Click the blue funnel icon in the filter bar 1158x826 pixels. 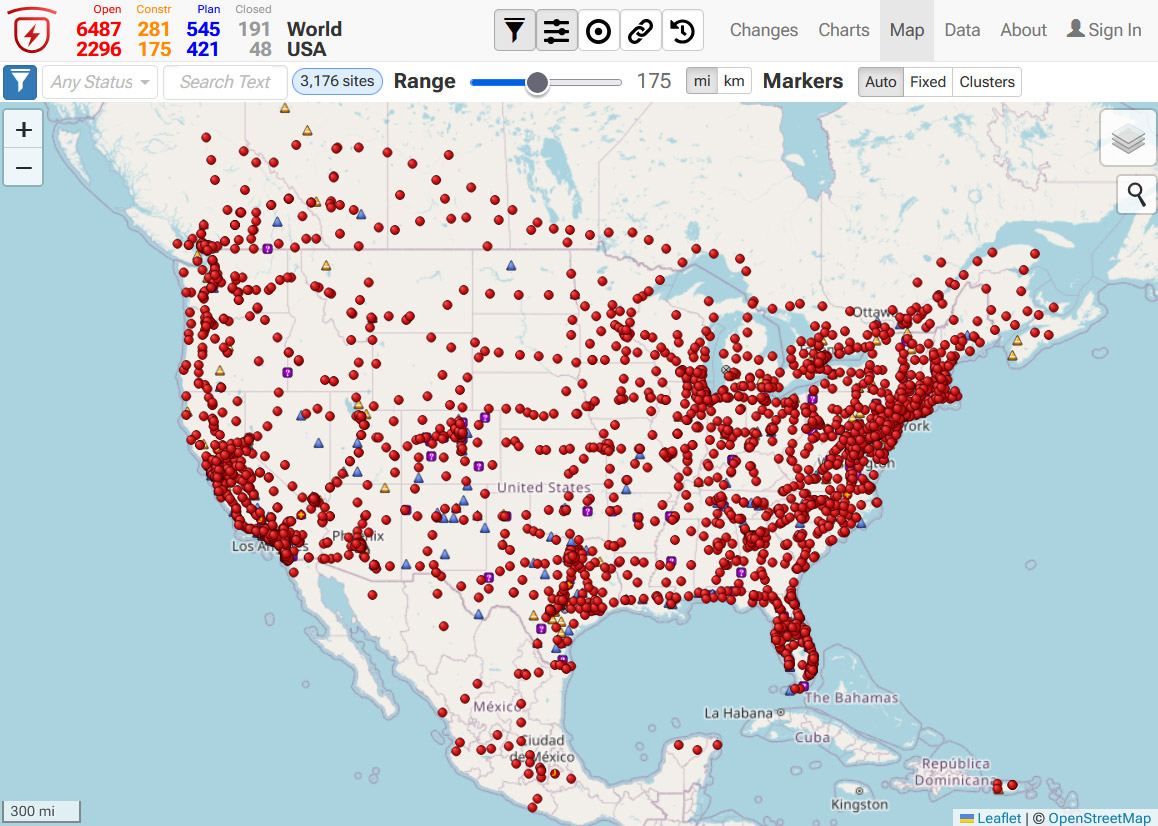tap(20, 81)
